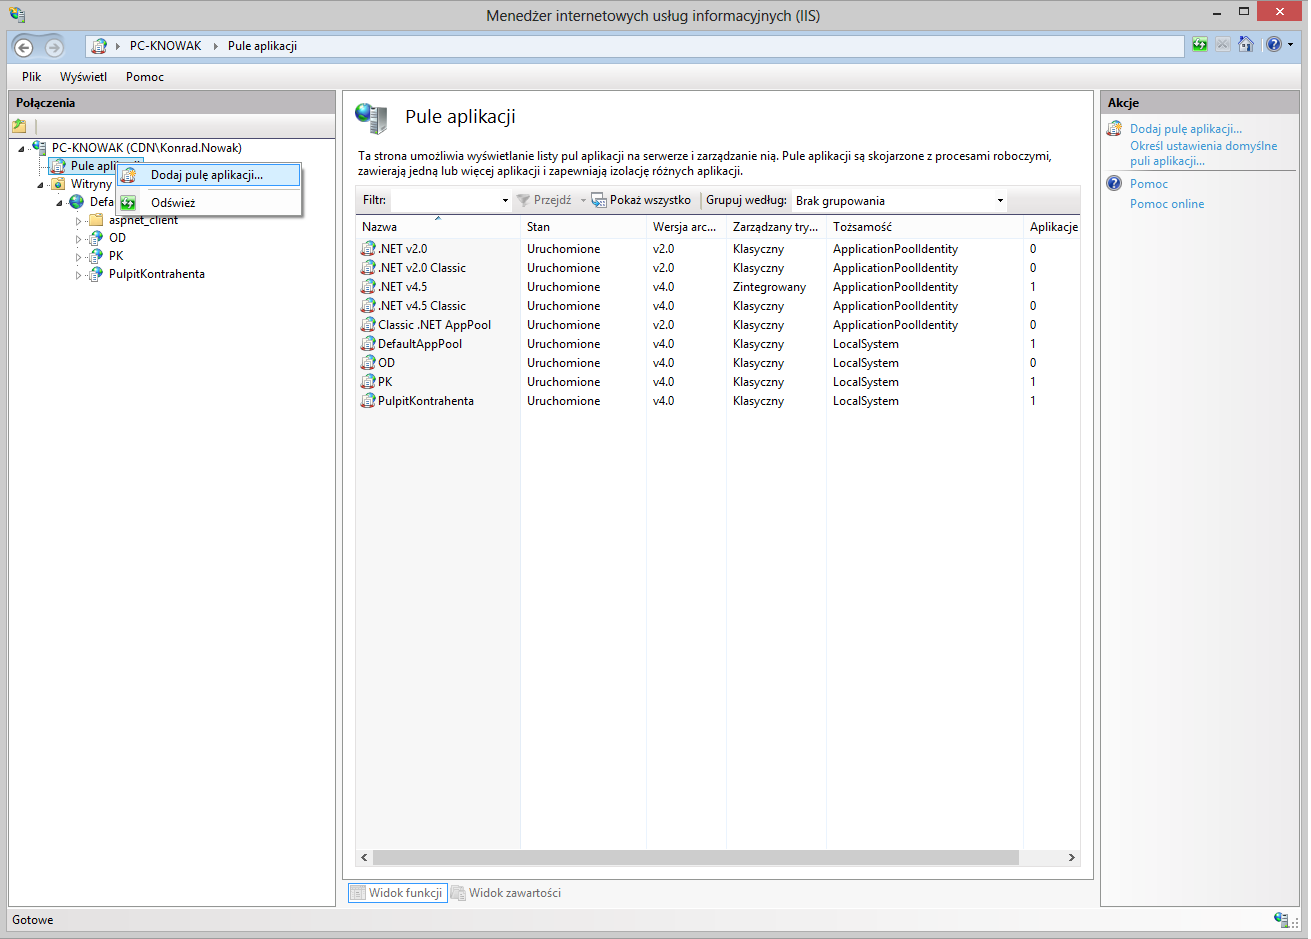Click the Stop icon in the address bar
1311x939 pixels.
(1223, 45)
